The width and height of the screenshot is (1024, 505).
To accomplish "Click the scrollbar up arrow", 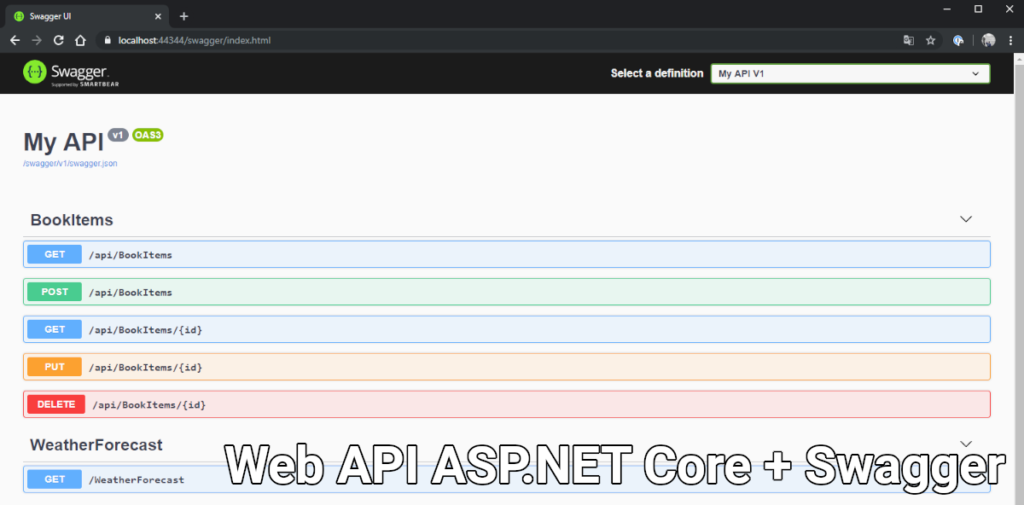I will 1018,58.
